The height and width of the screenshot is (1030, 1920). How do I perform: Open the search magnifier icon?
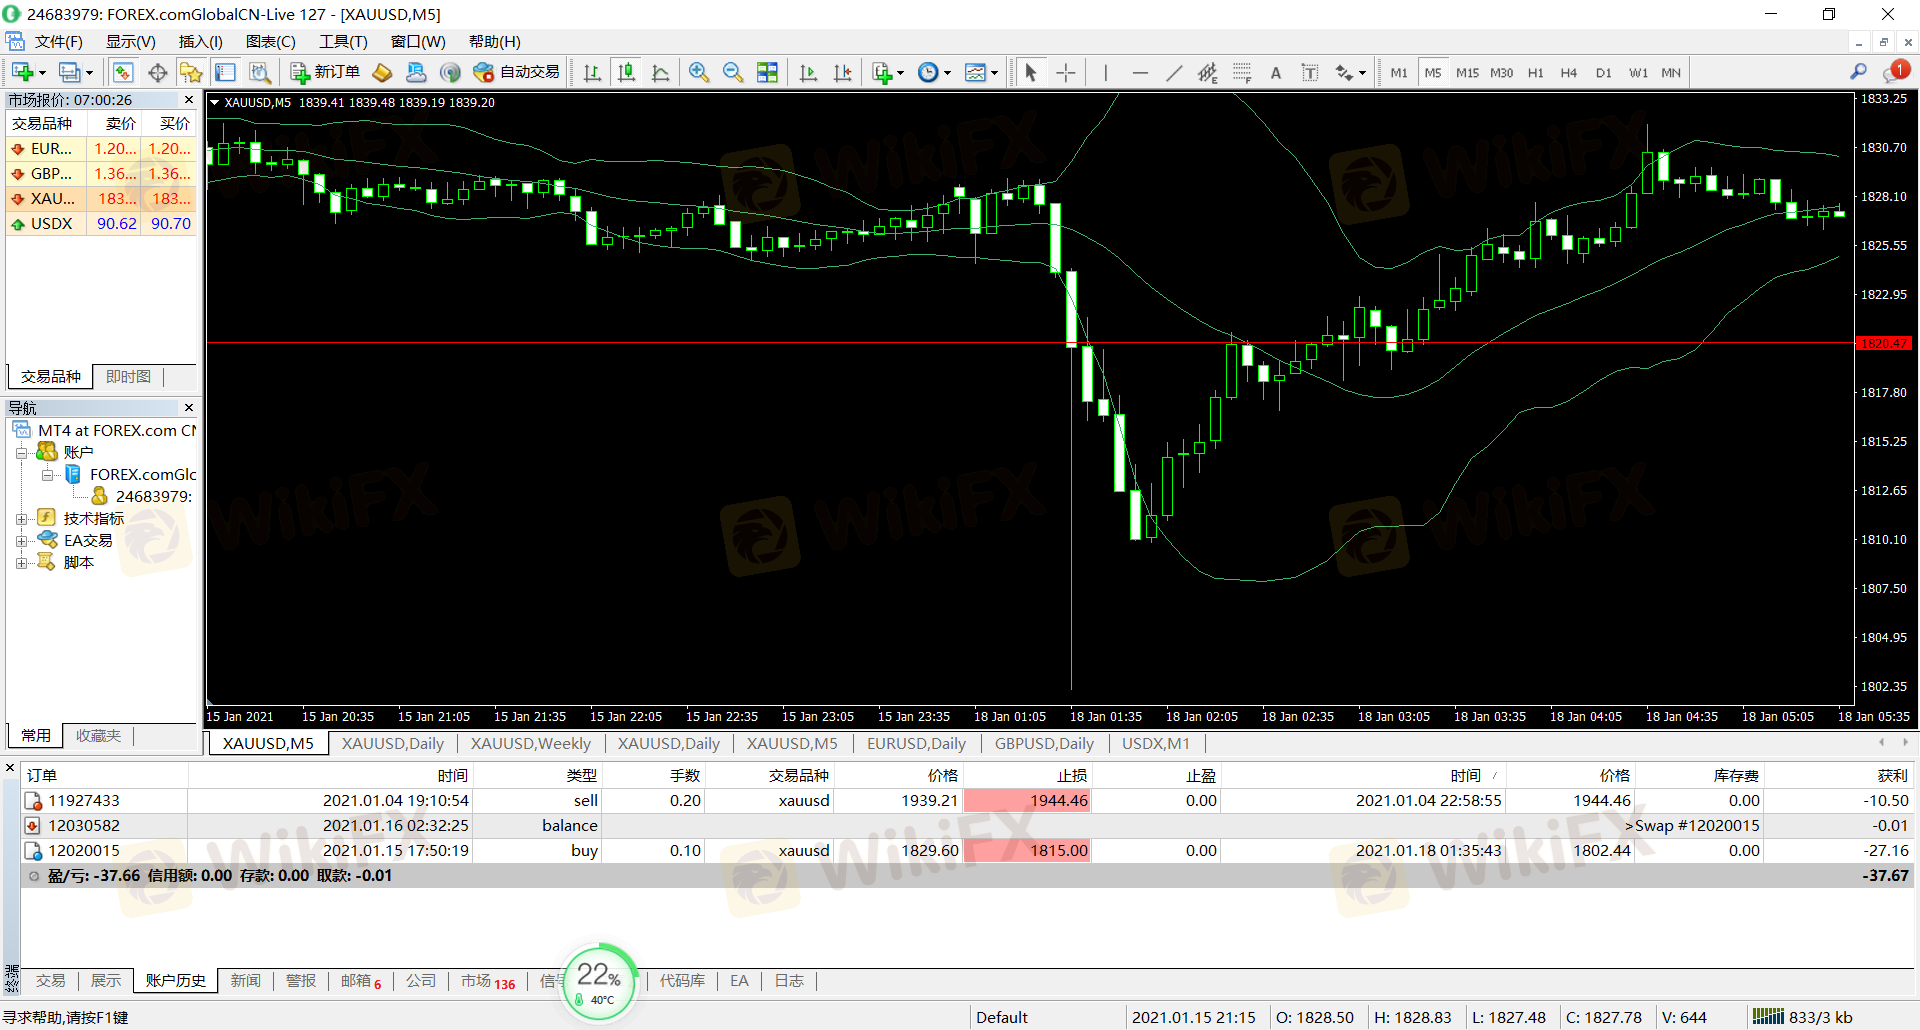click(1858, 71)
